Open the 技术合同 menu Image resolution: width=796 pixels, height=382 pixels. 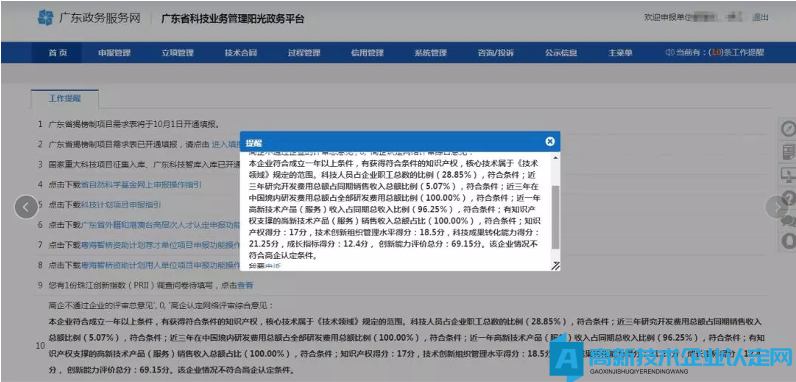pos(241,53)
